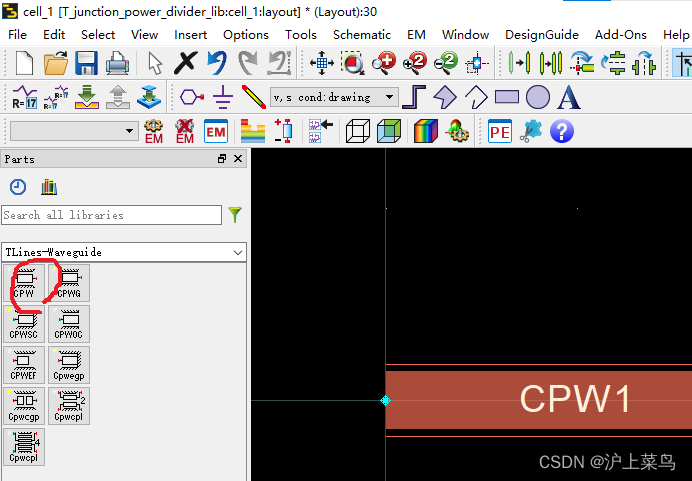The height and width of the screenshot is (481, 692).
Task: Click the rainbow layer colors icon
Action: tap(426, 132)
